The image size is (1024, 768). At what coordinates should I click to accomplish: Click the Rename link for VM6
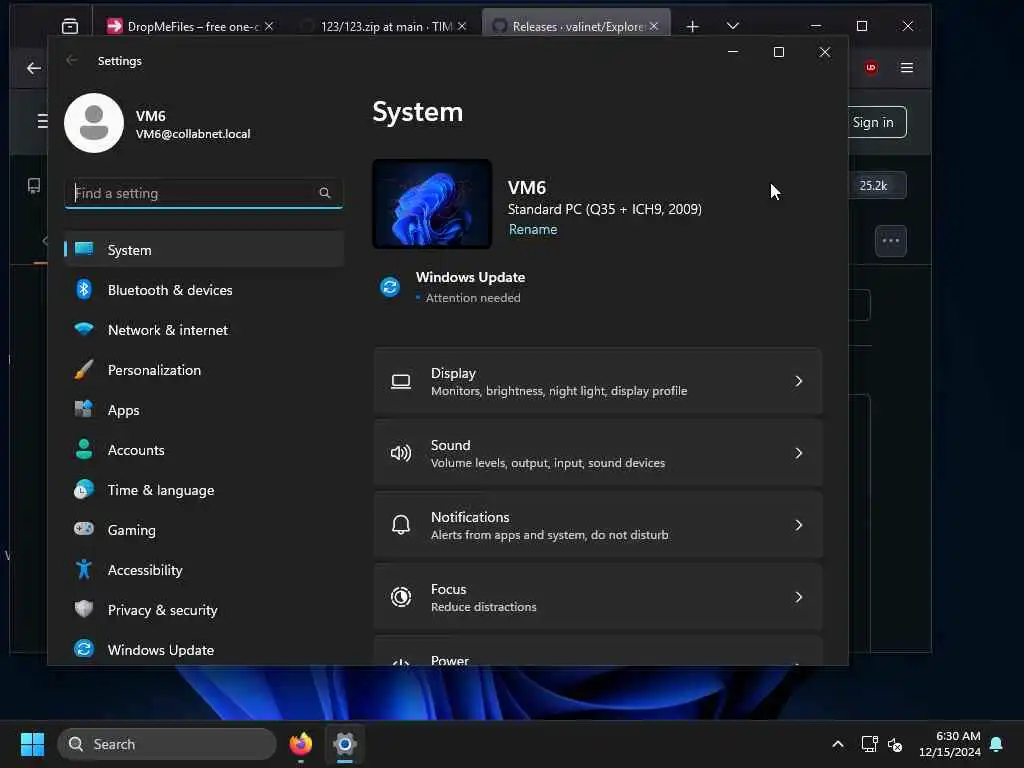533,229
